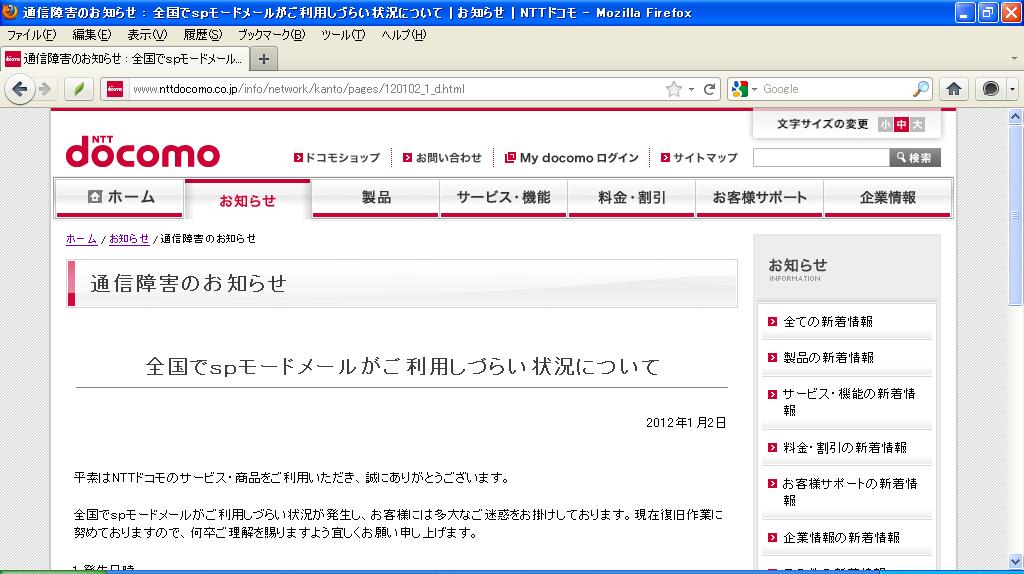Click the 検索 site search button

click(x=915, y=157)
